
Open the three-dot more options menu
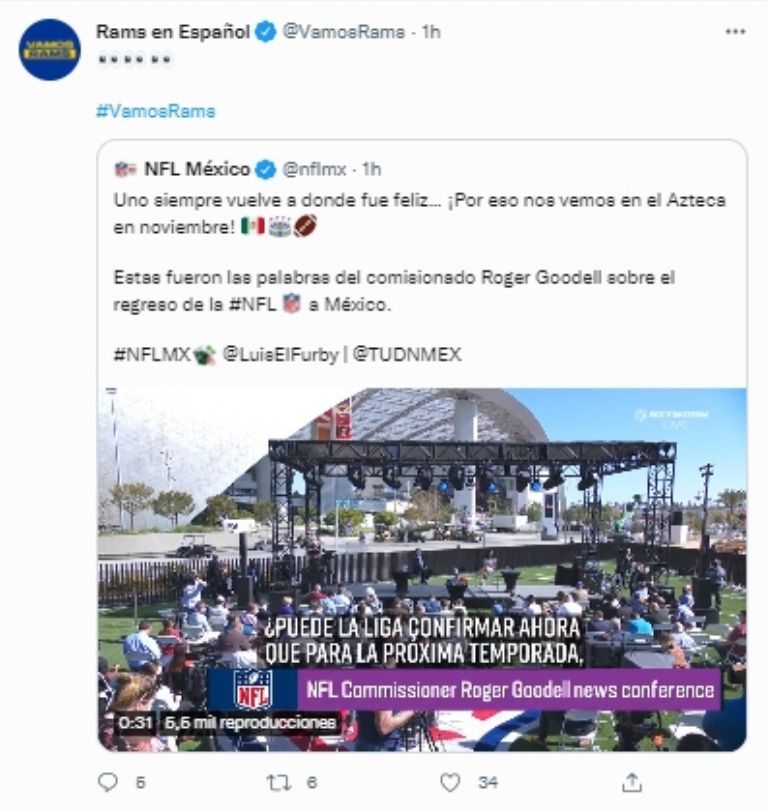click(735, 32)
